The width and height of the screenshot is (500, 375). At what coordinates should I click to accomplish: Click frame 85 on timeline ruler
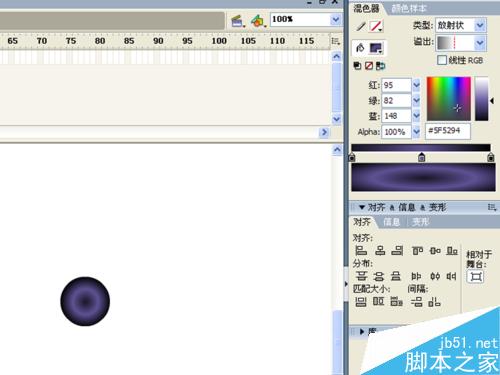(x=129, y=41)
